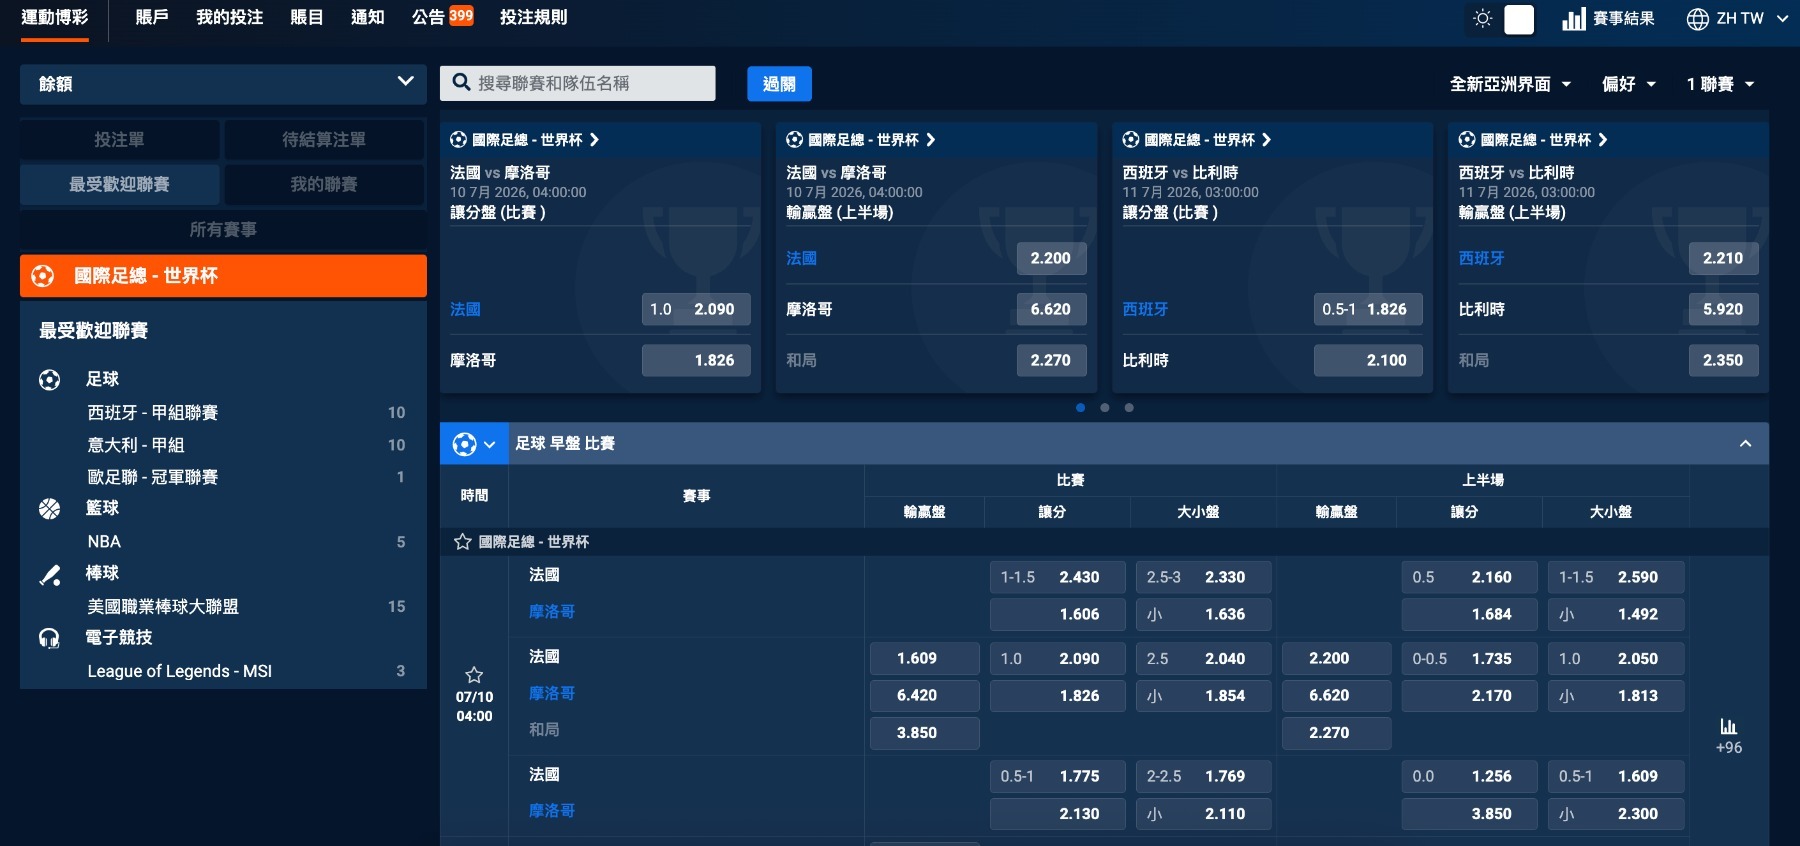Viewport: 1800px width, 846px height.
Task: Open 賬目 menu item
Action: point(306,17)
